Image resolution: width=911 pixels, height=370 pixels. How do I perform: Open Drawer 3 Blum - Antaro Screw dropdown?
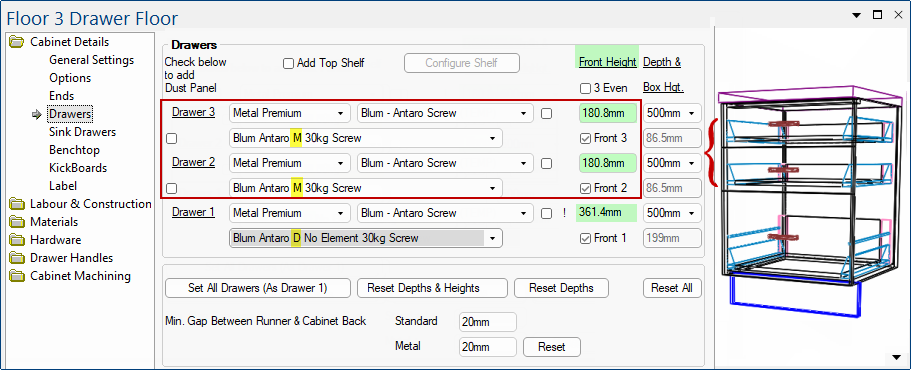click(445, 113)
